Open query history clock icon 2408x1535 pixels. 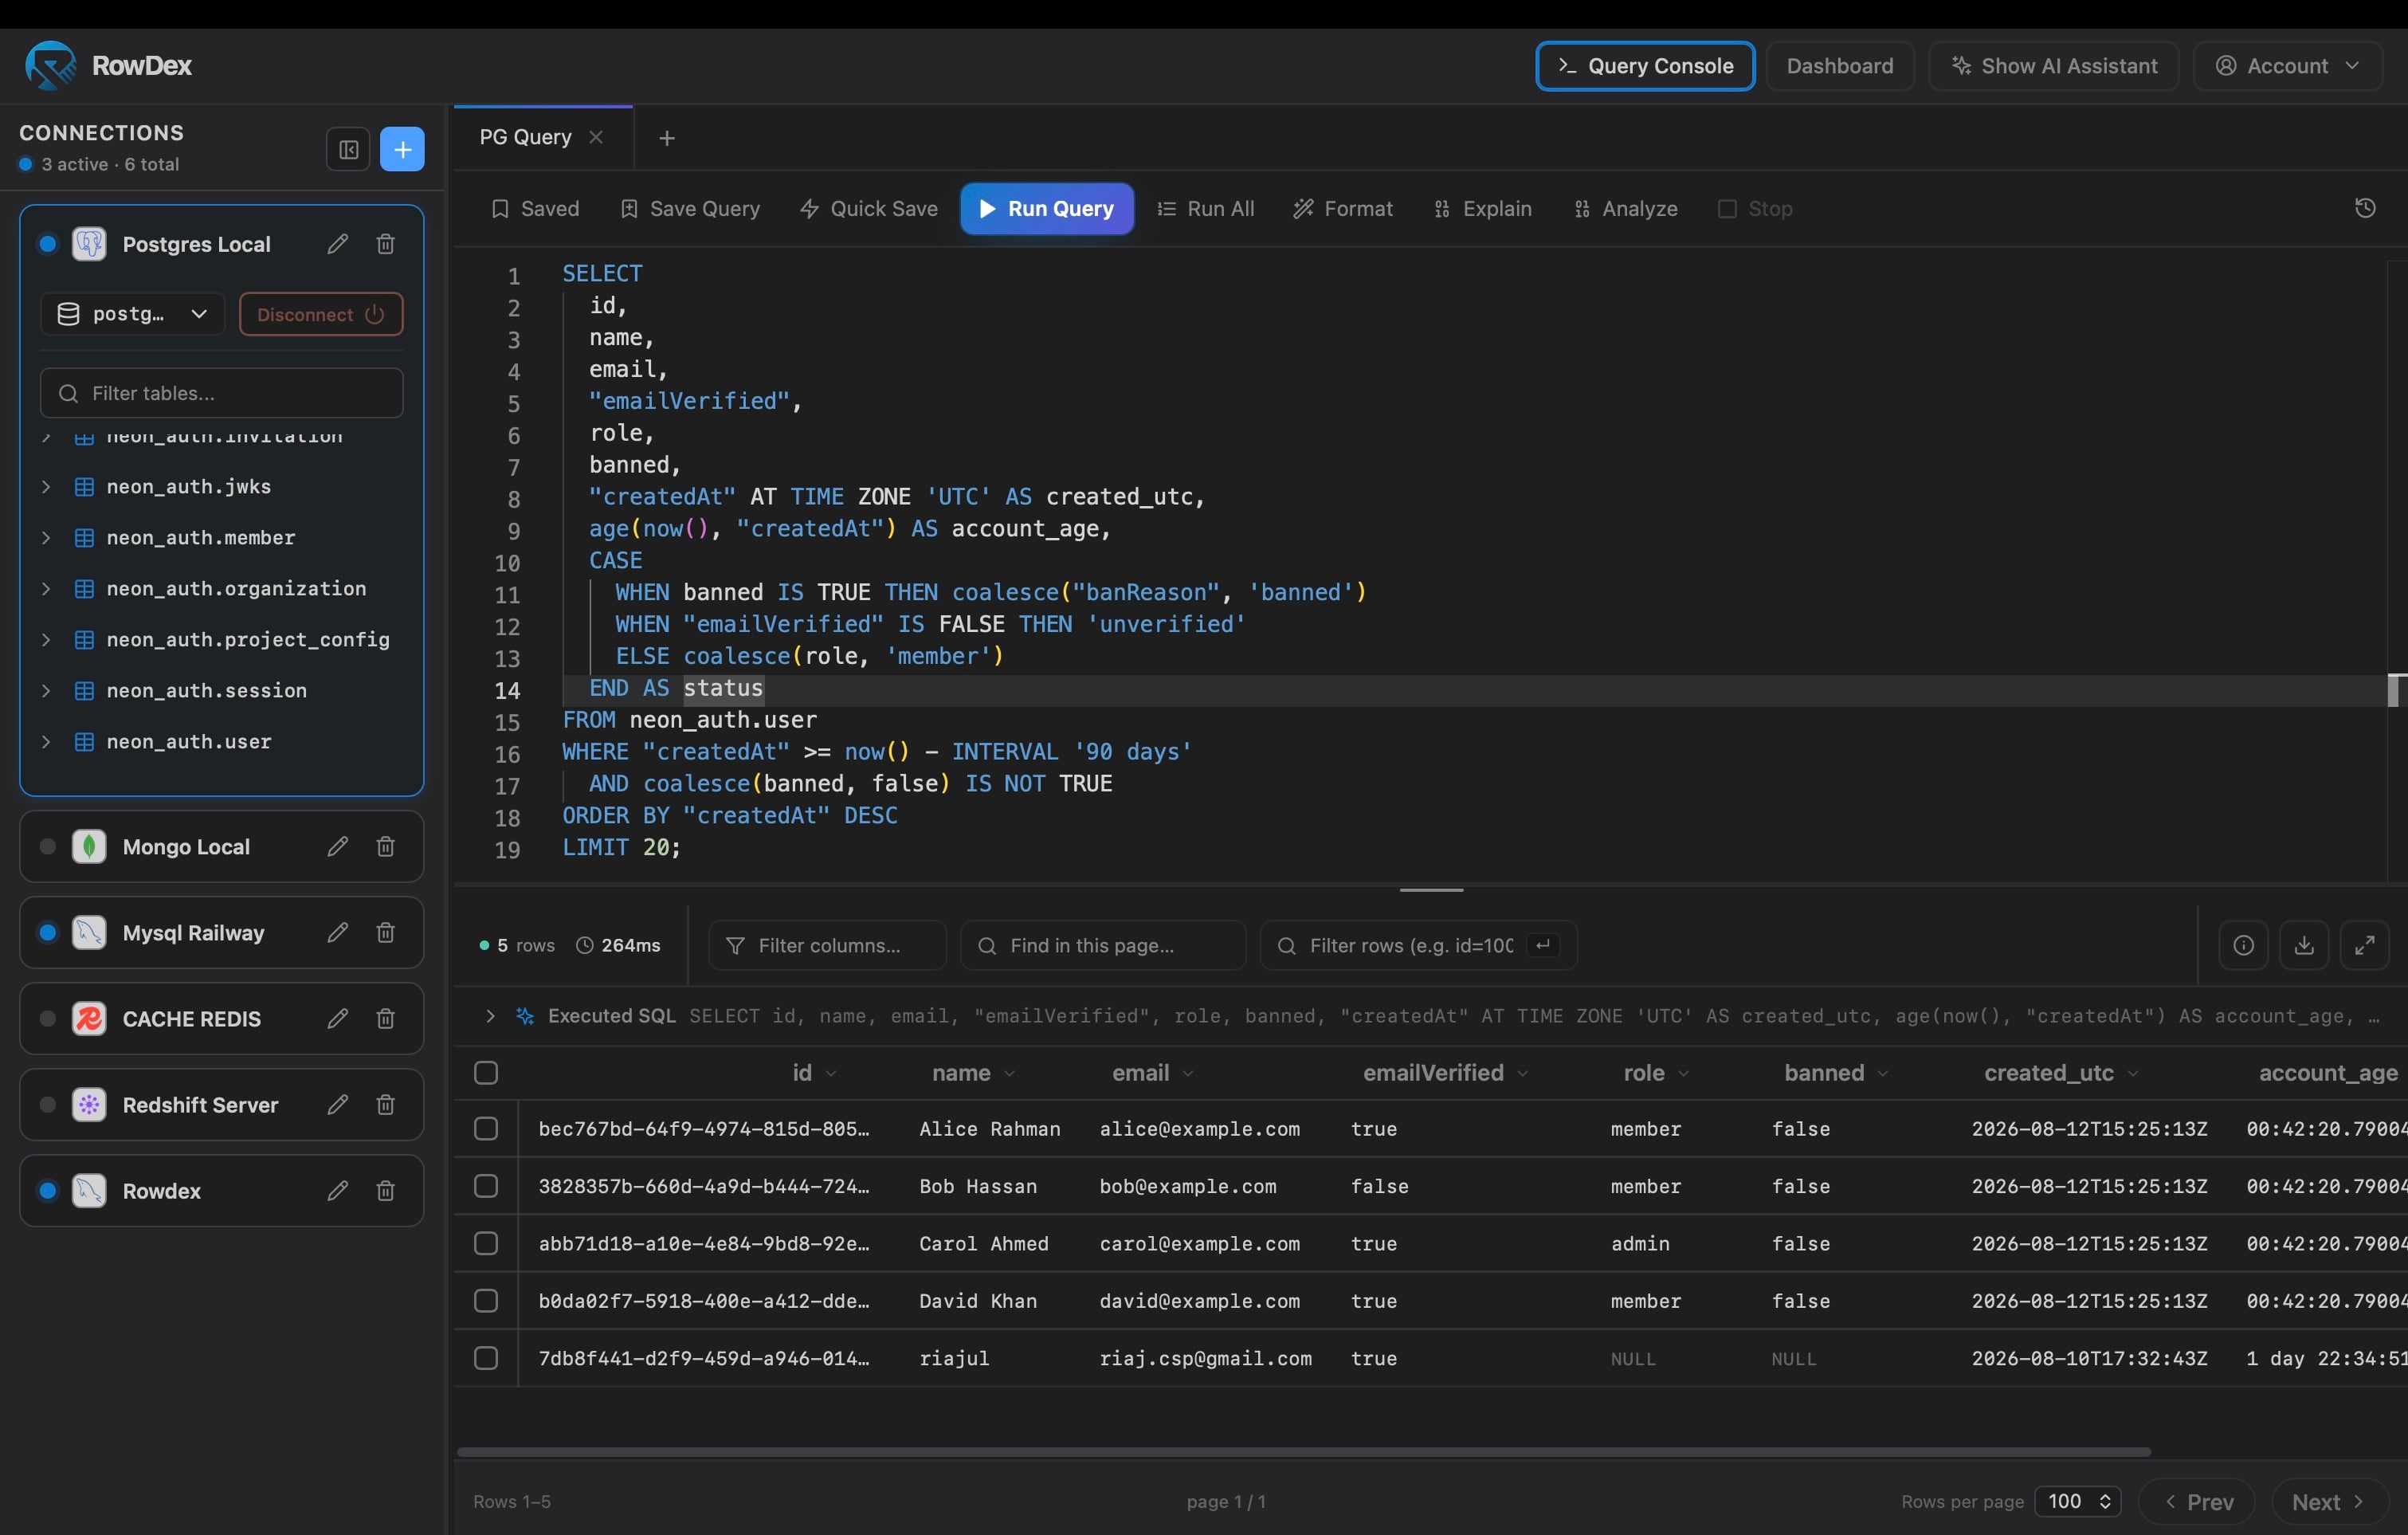click(x=2365, y=208)
